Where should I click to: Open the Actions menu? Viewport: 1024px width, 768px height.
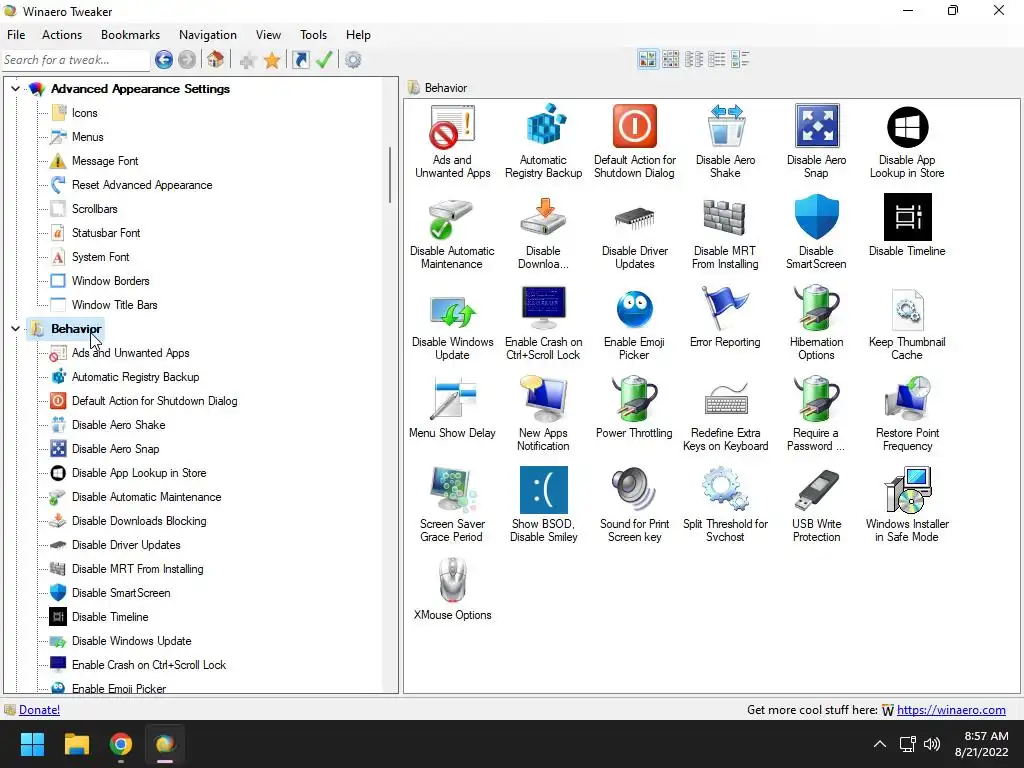62,35
